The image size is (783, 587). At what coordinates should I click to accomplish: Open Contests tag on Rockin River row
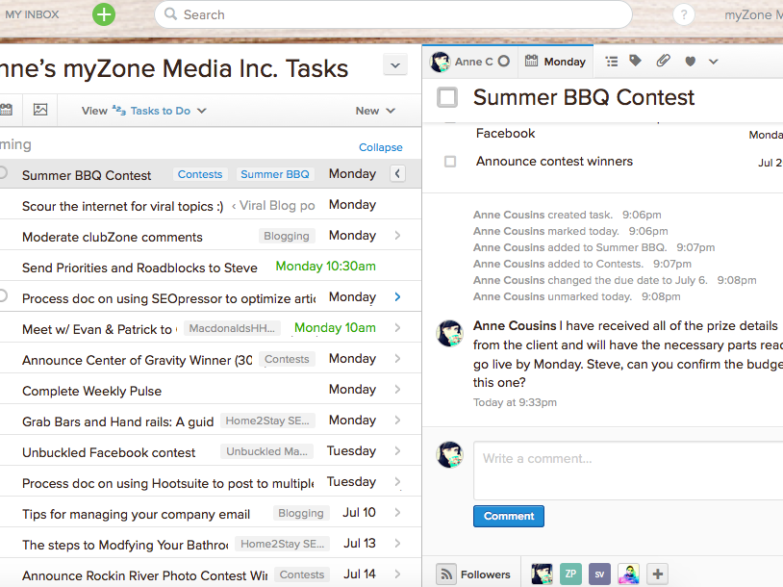click(x=302, y=575)
